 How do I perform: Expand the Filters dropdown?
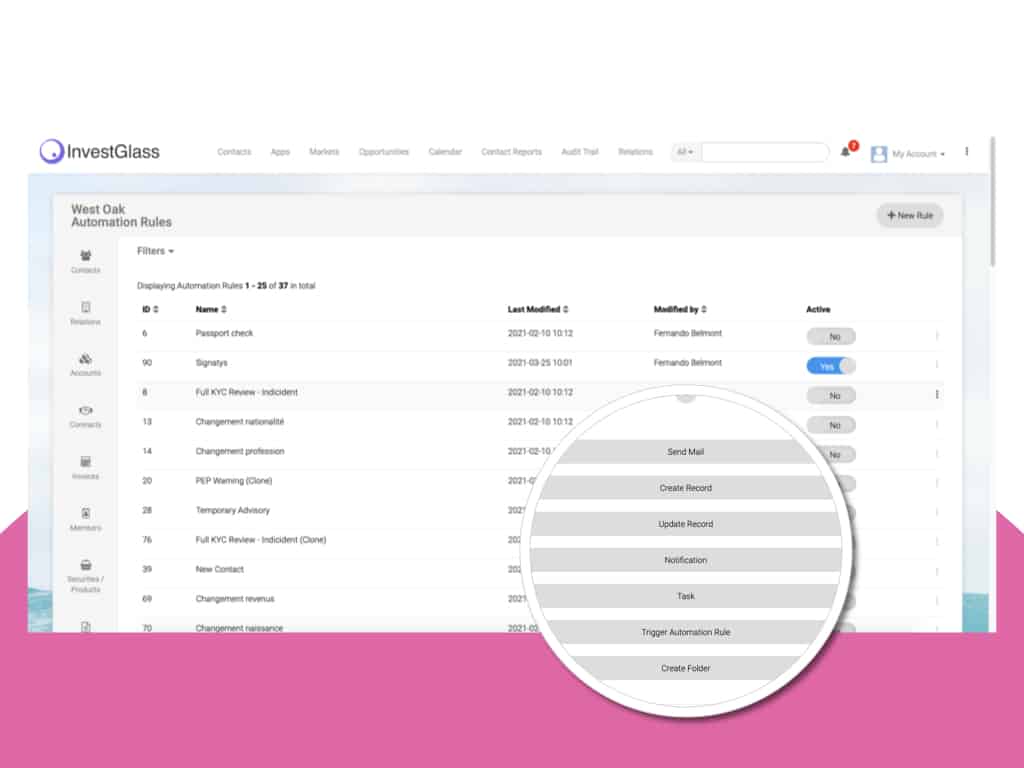(x=155, y=251)
